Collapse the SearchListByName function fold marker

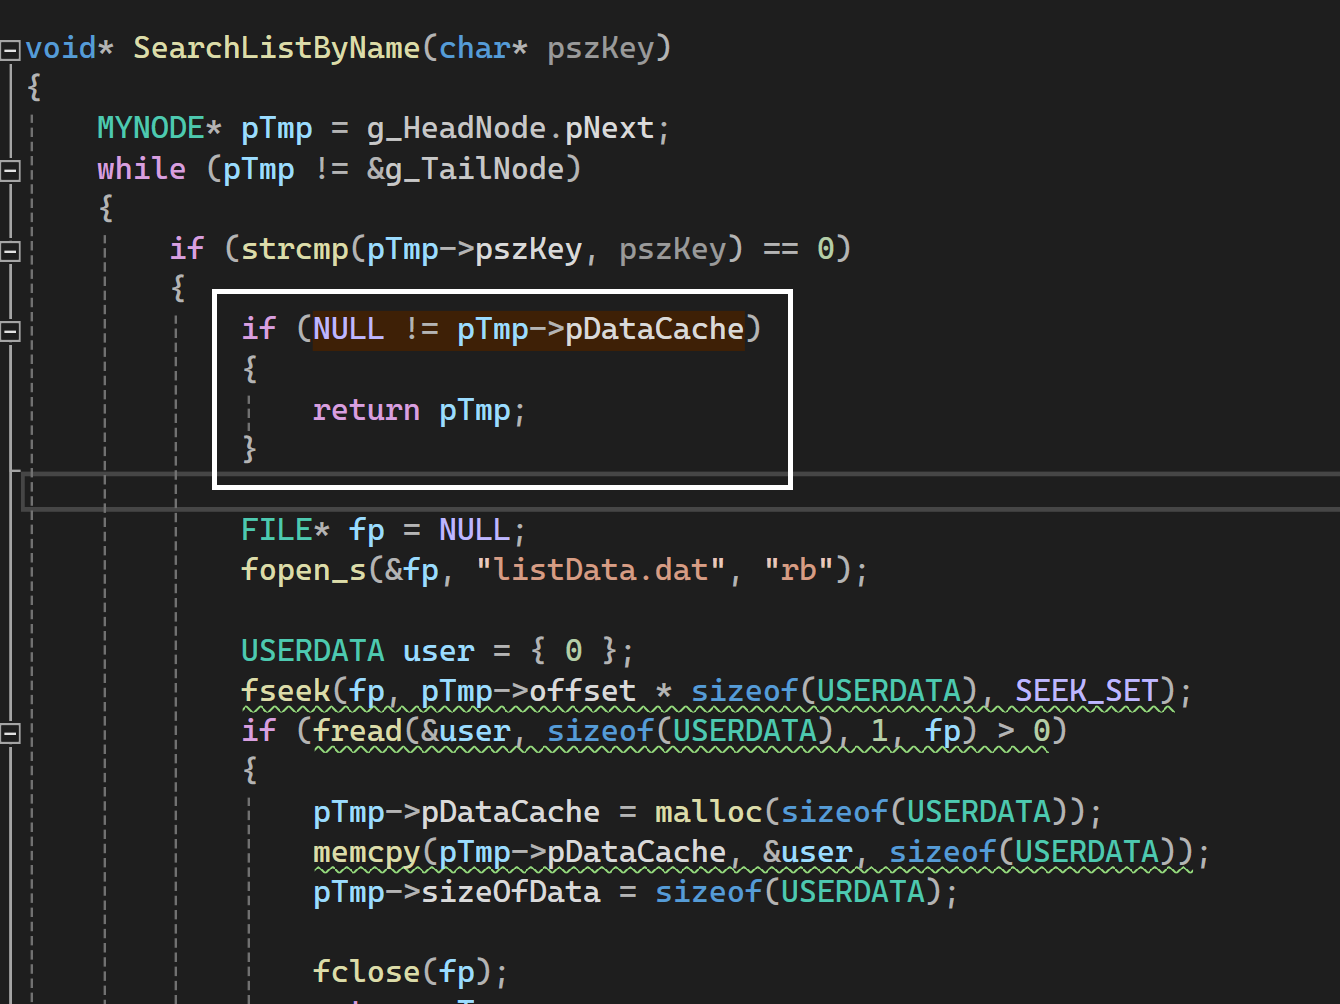pos(10,49)
